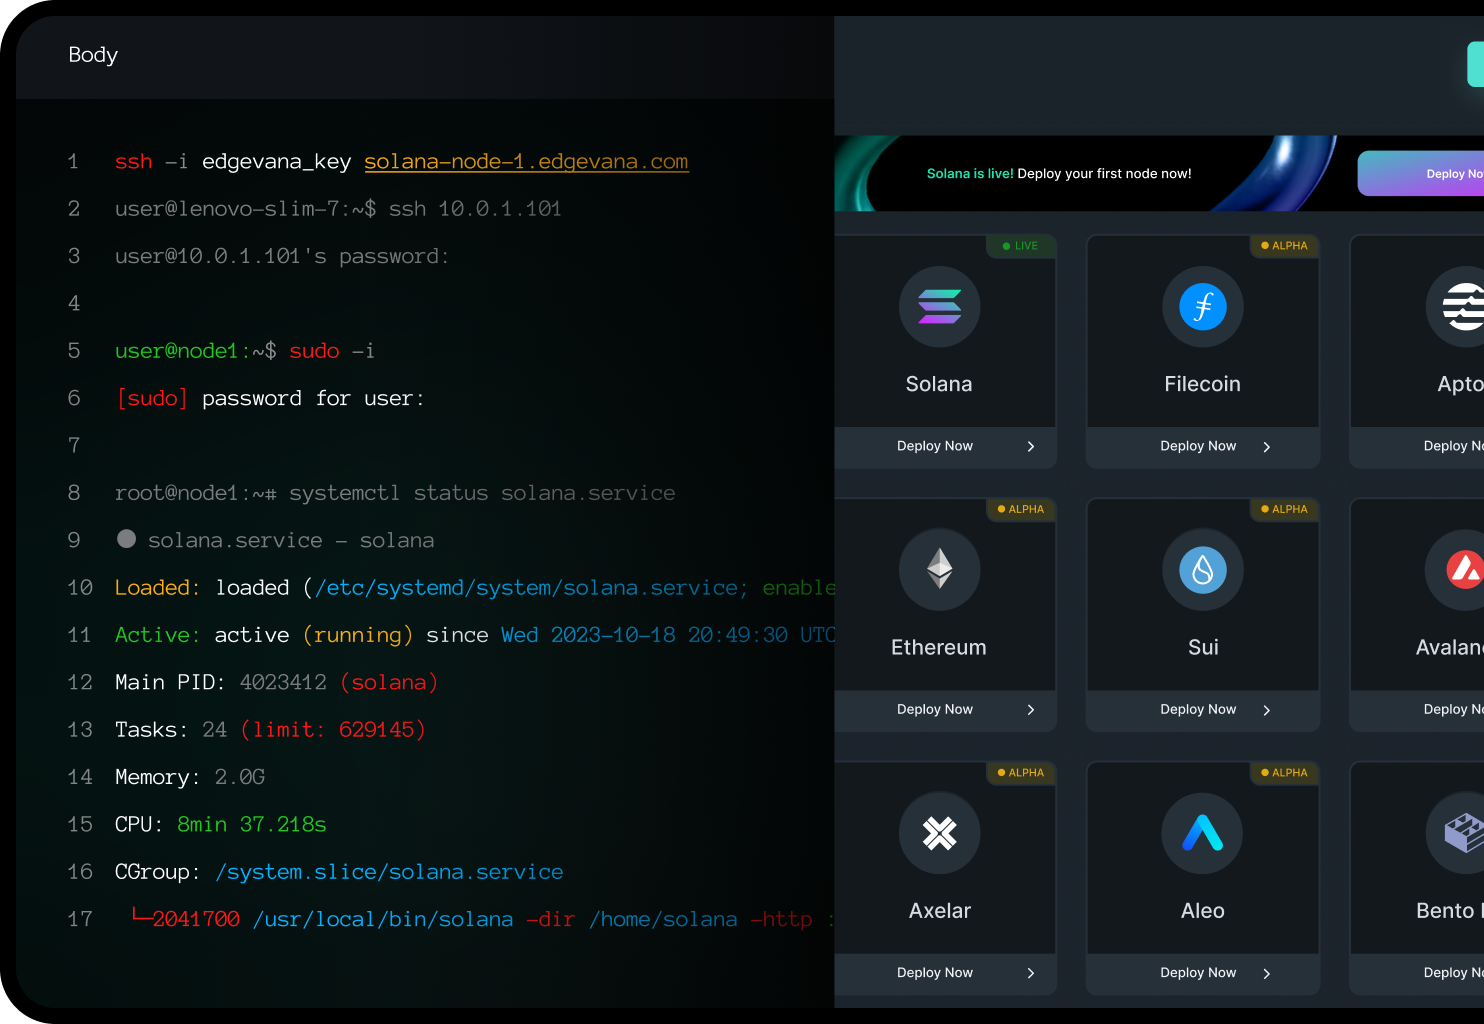Click Deploy Now in the Solana banner
Screen dimensions: 1484x1024
click(1440, 173)
